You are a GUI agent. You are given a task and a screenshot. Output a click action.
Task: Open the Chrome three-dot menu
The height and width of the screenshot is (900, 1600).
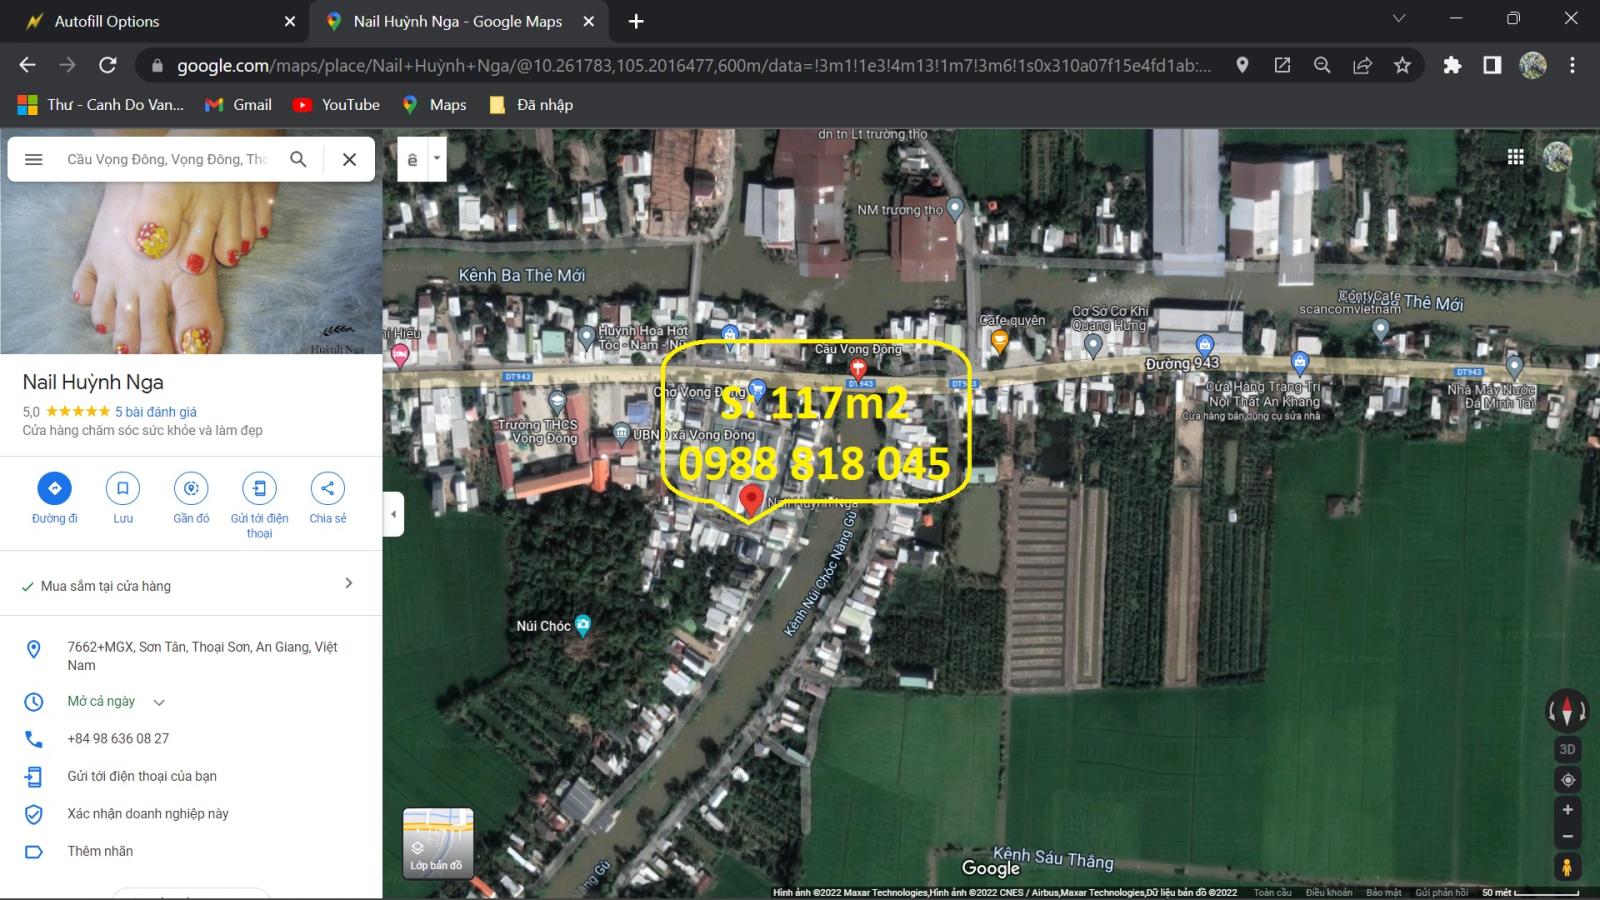(x=1572, y=65)
